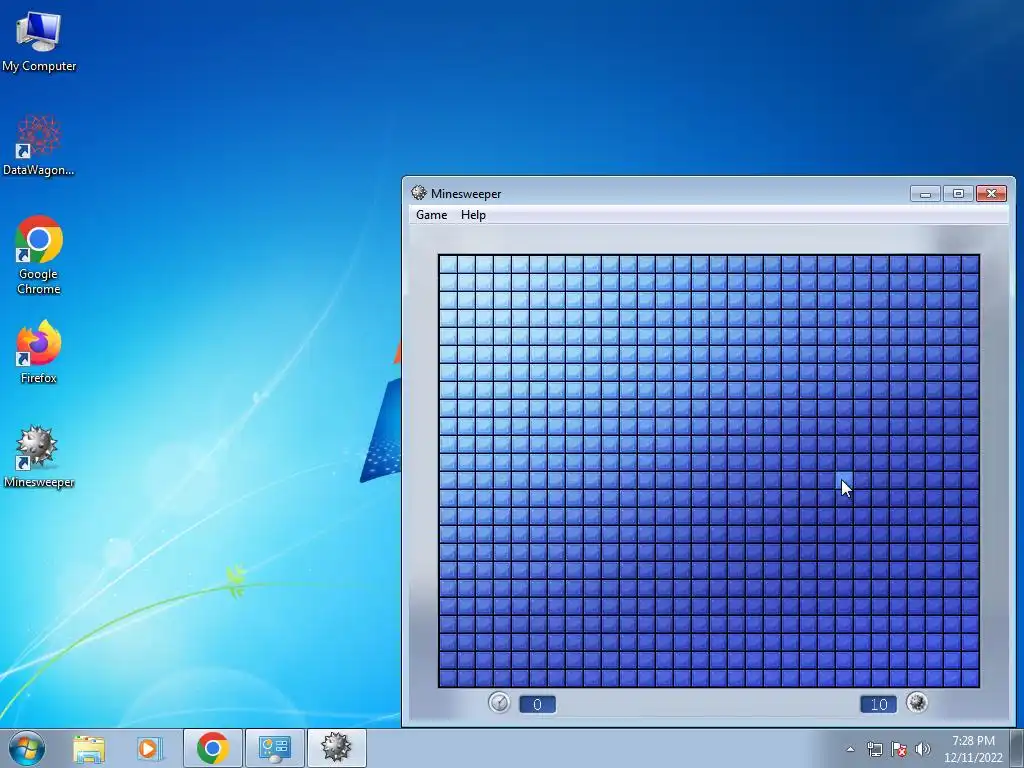Image resolution: width=1024 pixels, height=768 pixels.
Task: Maximize the Minesweeper window
Action: point(958,193)
